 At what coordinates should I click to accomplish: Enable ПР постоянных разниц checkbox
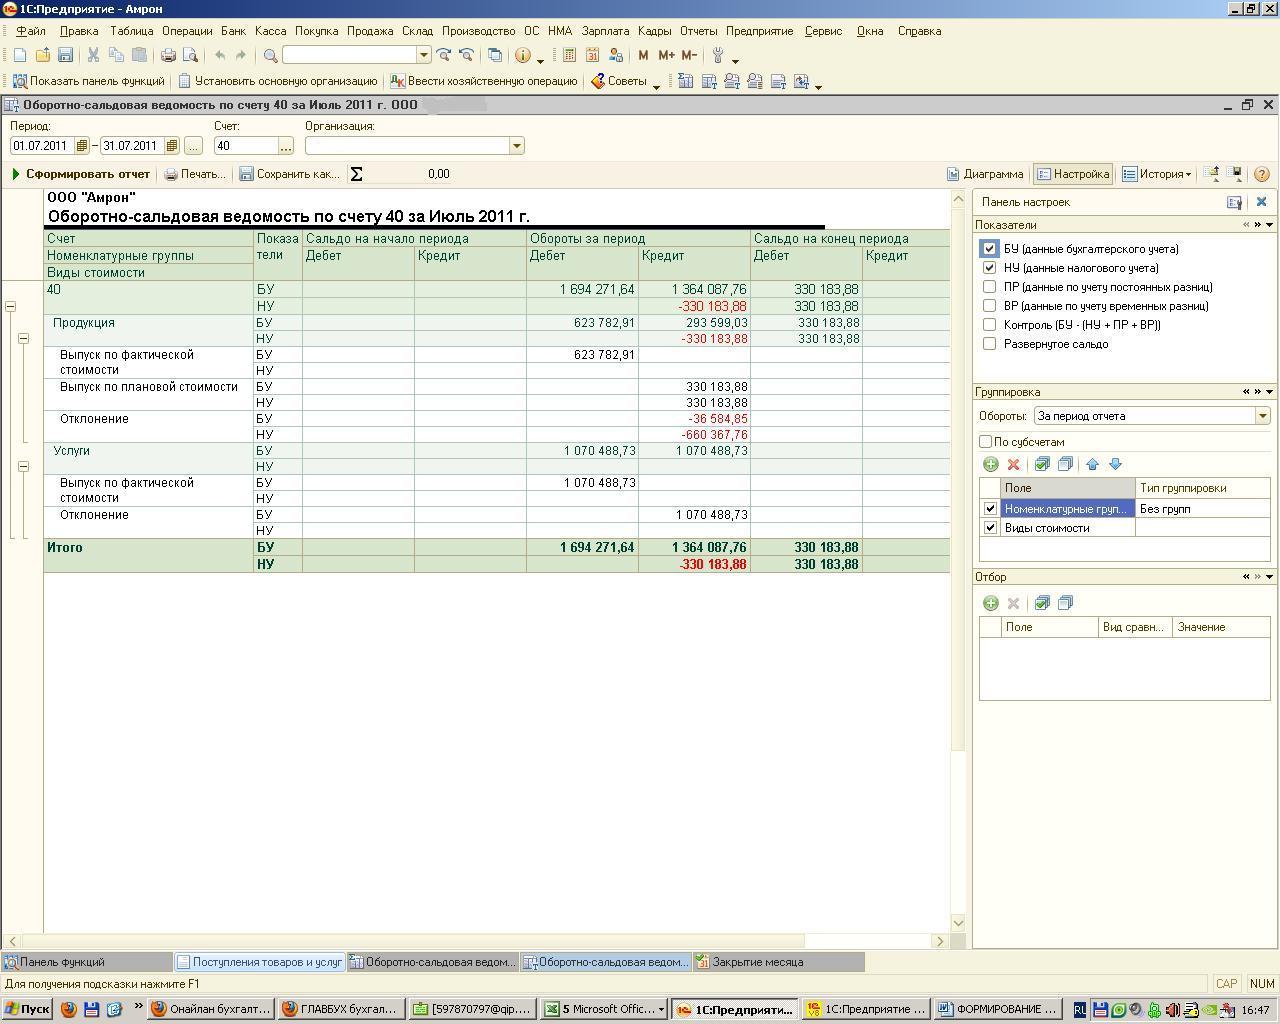coord(989,287)
